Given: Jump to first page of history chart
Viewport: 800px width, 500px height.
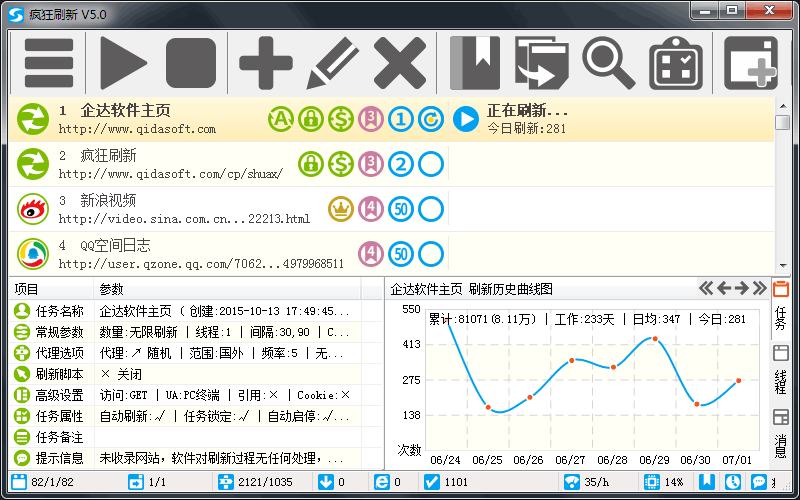Looking at the screenshot, I should 706,288.
